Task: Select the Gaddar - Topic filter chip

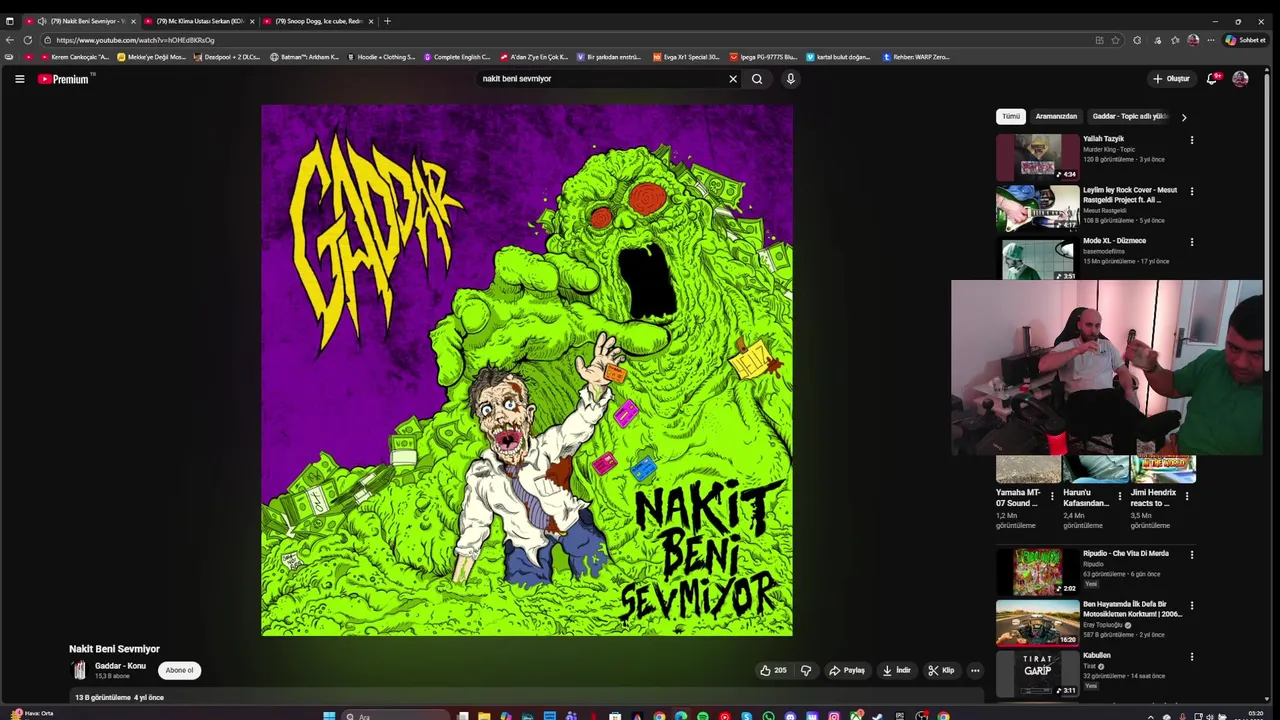Action: click(x=1129, y=116)
